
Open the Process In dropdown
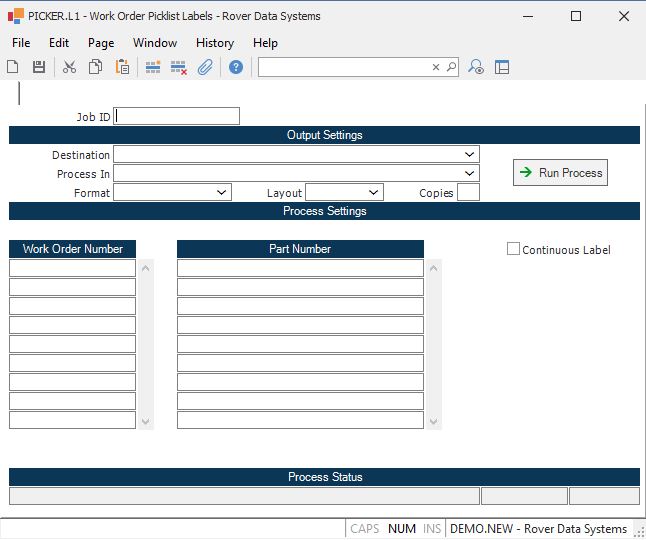click(x=469, y=174)
